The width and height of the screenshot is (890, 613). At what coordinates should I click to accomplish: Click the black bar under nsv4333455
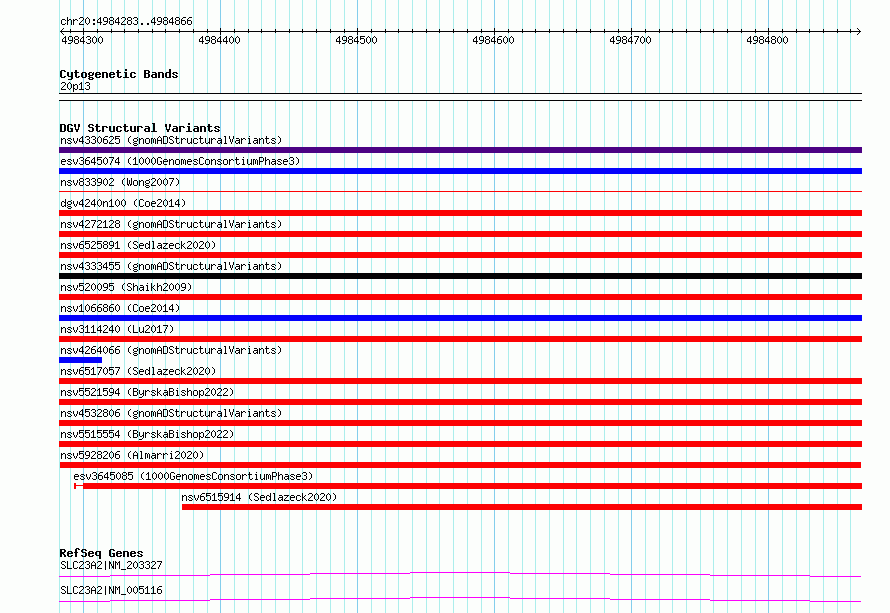tap(460, 276)
